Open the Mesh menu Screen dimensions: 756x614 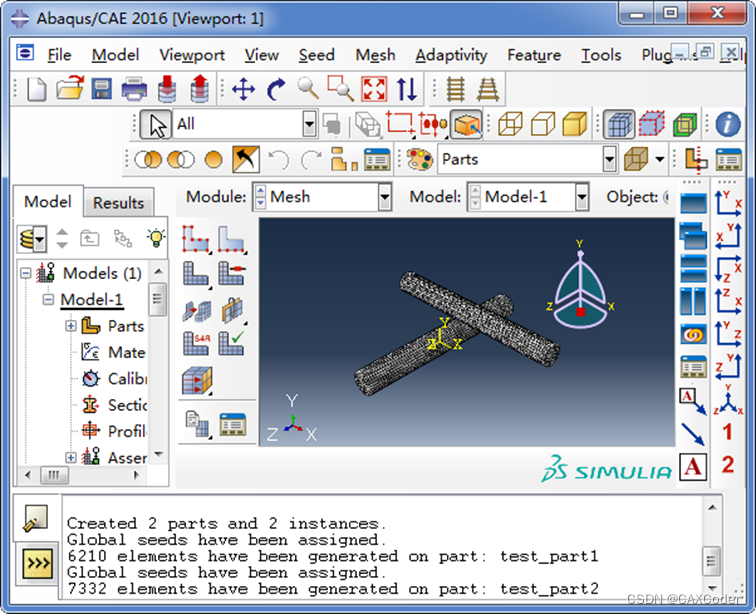pyautogui.click(x=375, y=55)
